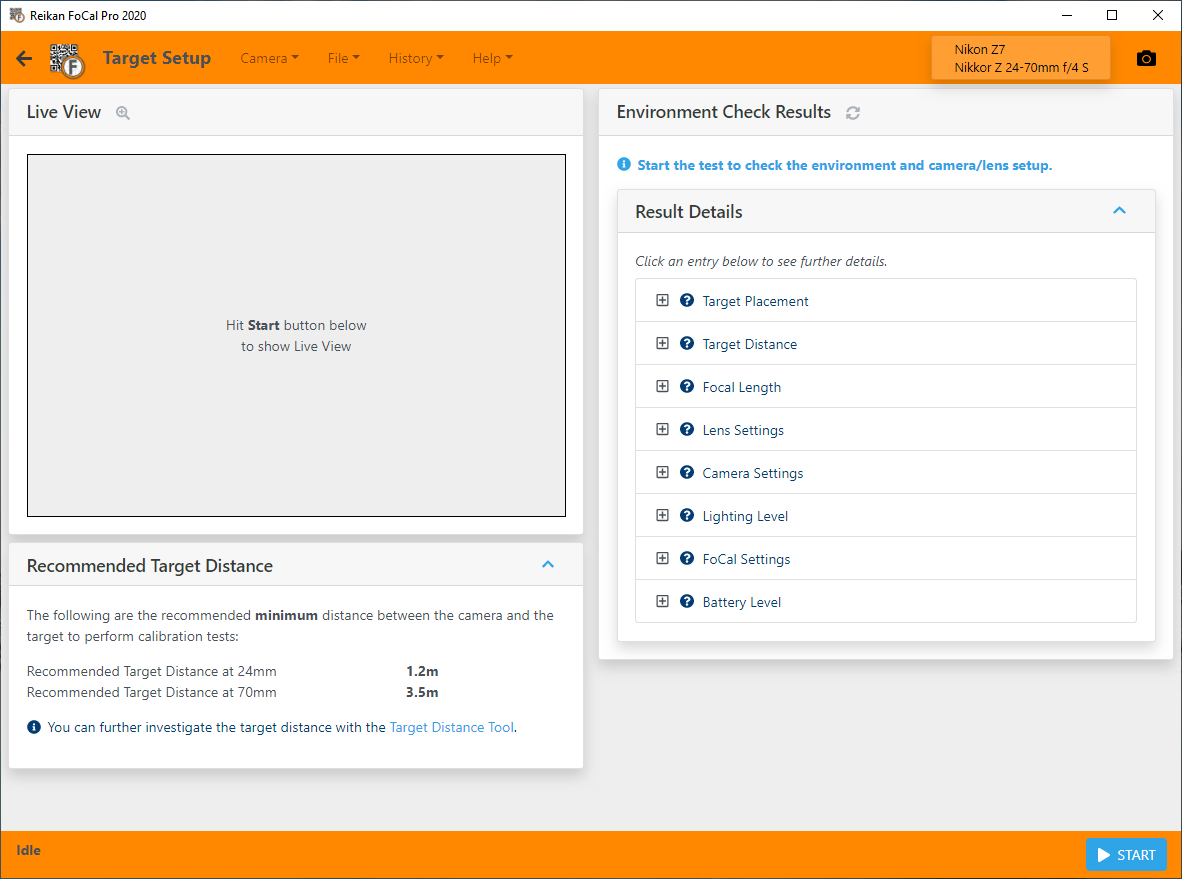Click the FoCal QR logo icon
Viewport: 1182px width, 879px height.
[67, 60]
